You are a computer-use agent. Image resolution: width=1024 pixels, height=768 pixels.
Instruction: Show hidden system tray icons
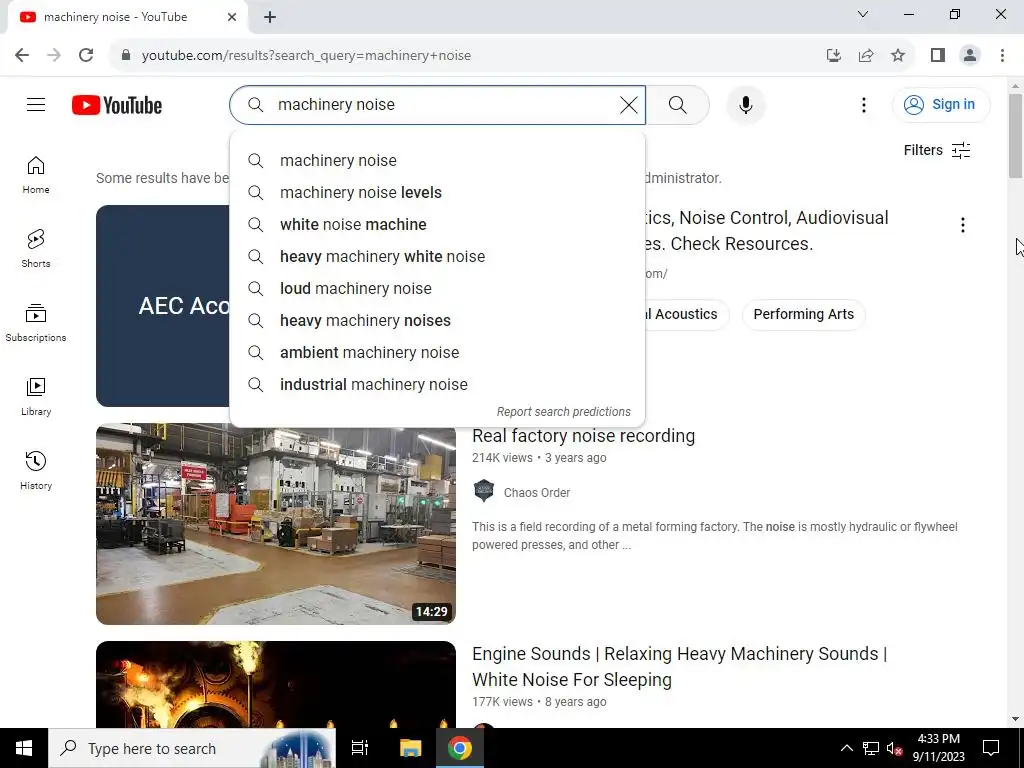tap(846, 748)
